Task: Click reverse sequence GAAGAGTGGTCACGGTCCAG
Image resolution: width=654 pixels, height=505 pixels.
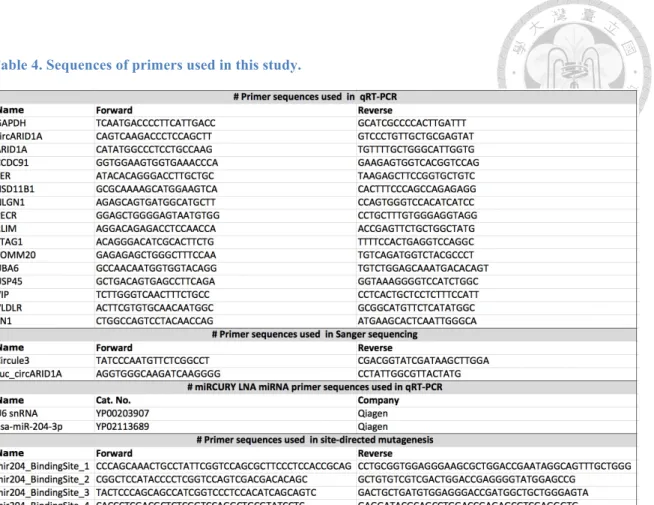Action: tap(418, 163)
